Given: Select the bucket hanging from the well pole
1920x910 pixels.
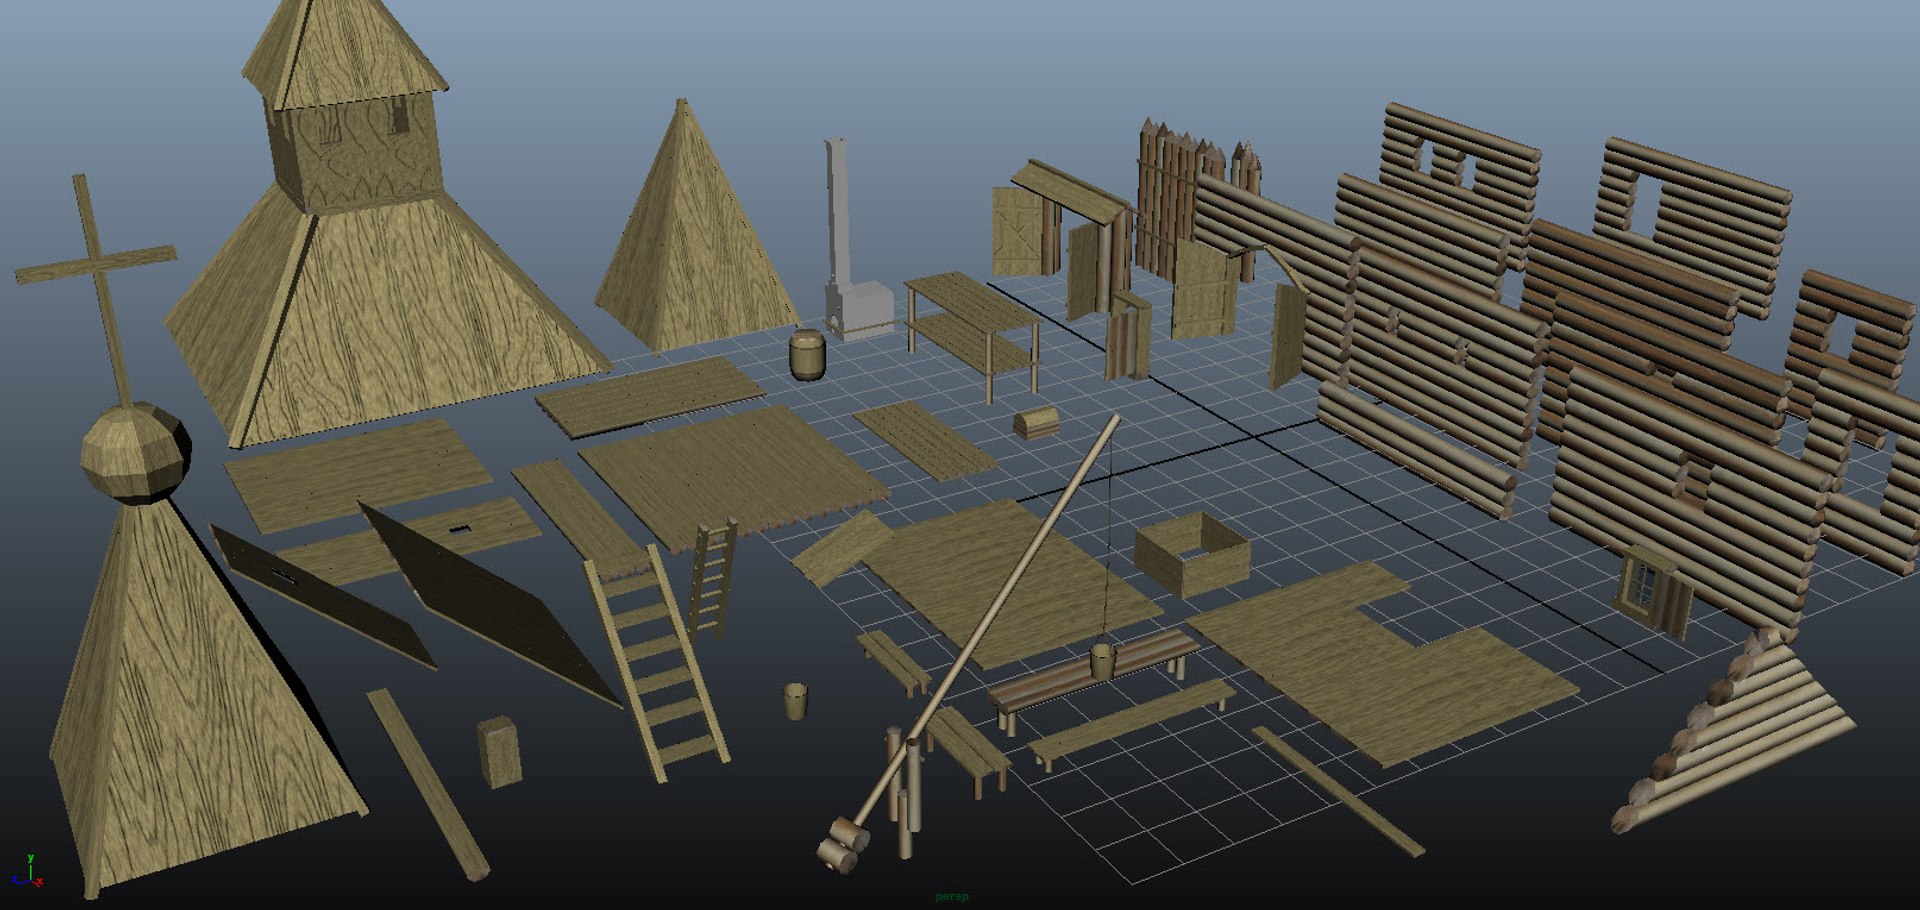Looking at the screenshot, I should pyautogui.click(x=1102, y=662).
